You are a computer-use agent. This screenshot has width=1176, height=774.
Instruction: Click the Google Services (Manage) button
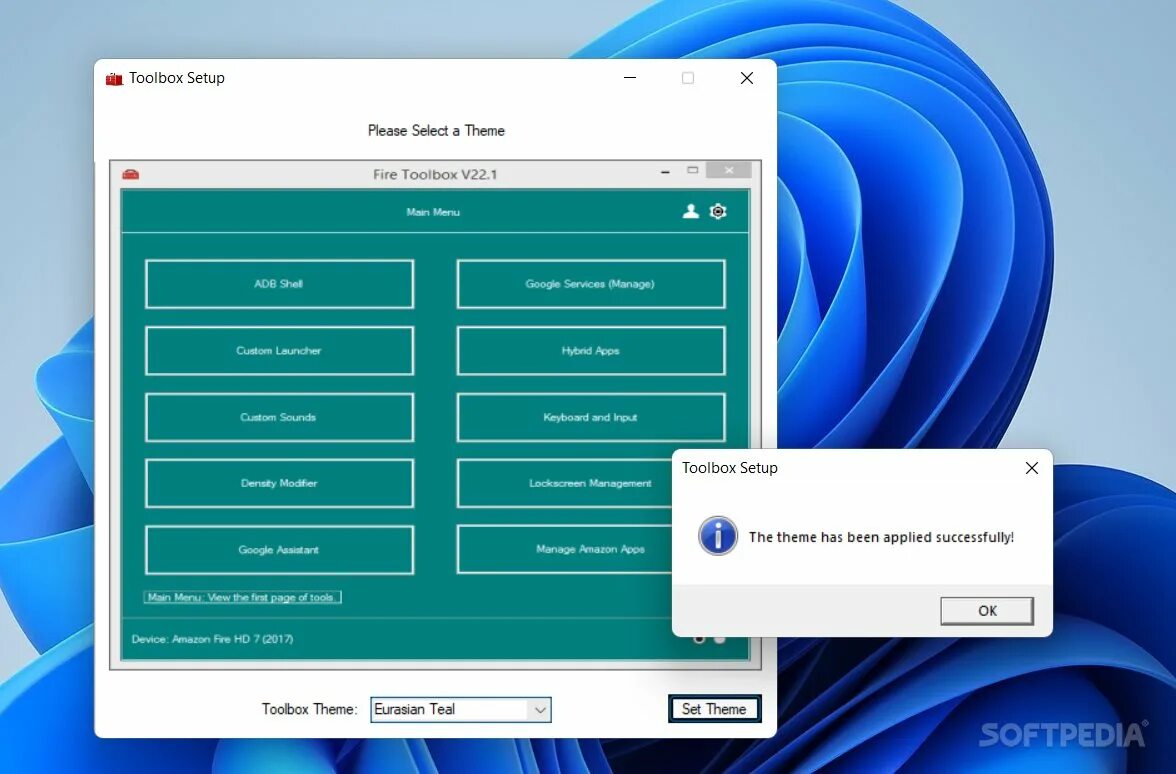tap(590, 284)
